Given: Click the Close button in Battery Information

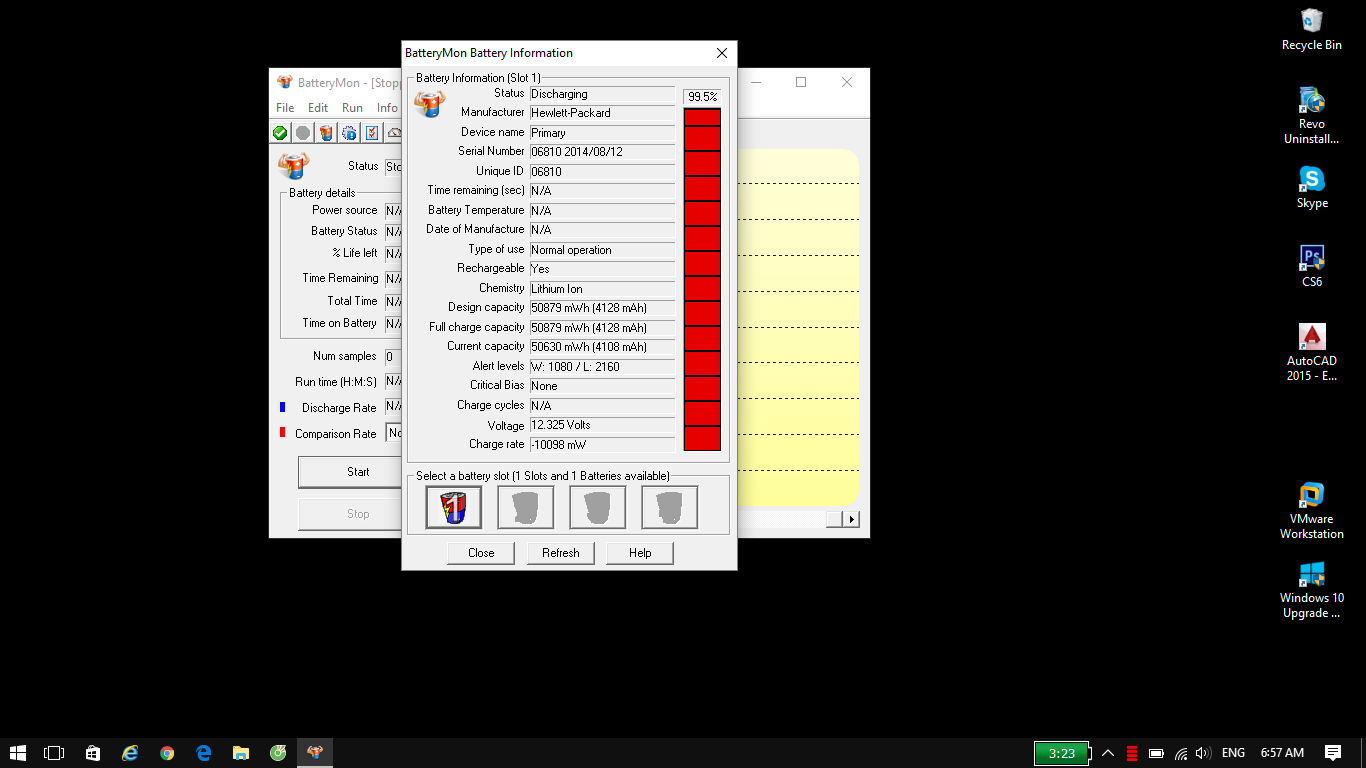Looking at the screenshot, I should [x=481, y=553].
